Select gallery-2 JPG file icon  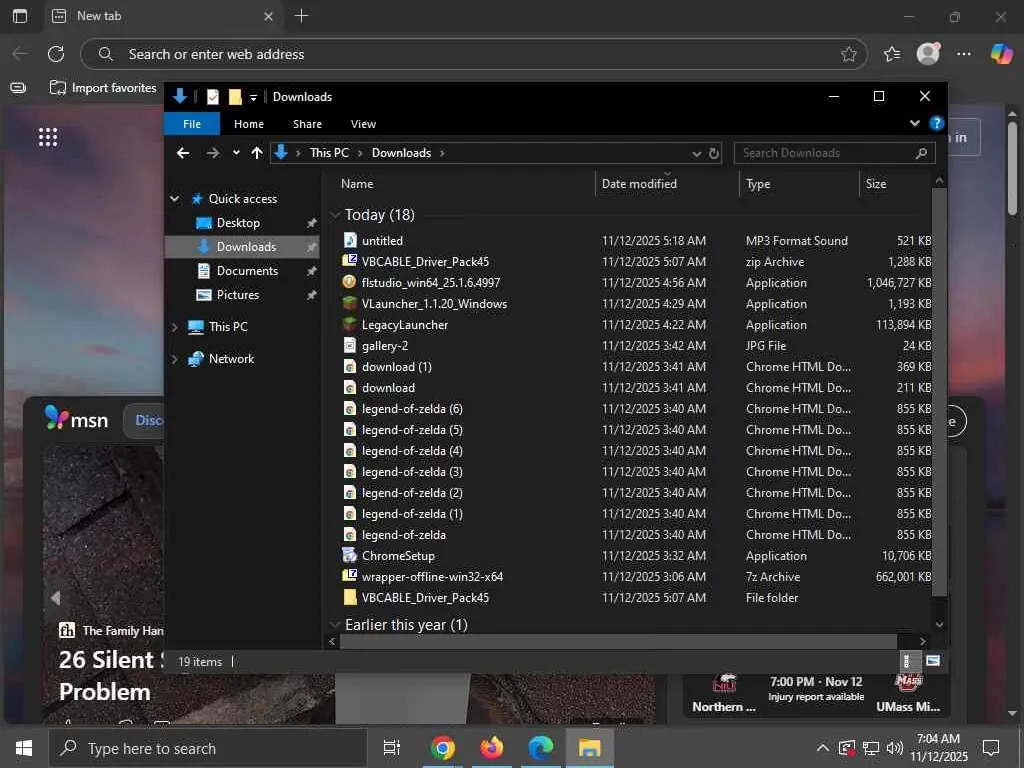[x=350, y=345]
